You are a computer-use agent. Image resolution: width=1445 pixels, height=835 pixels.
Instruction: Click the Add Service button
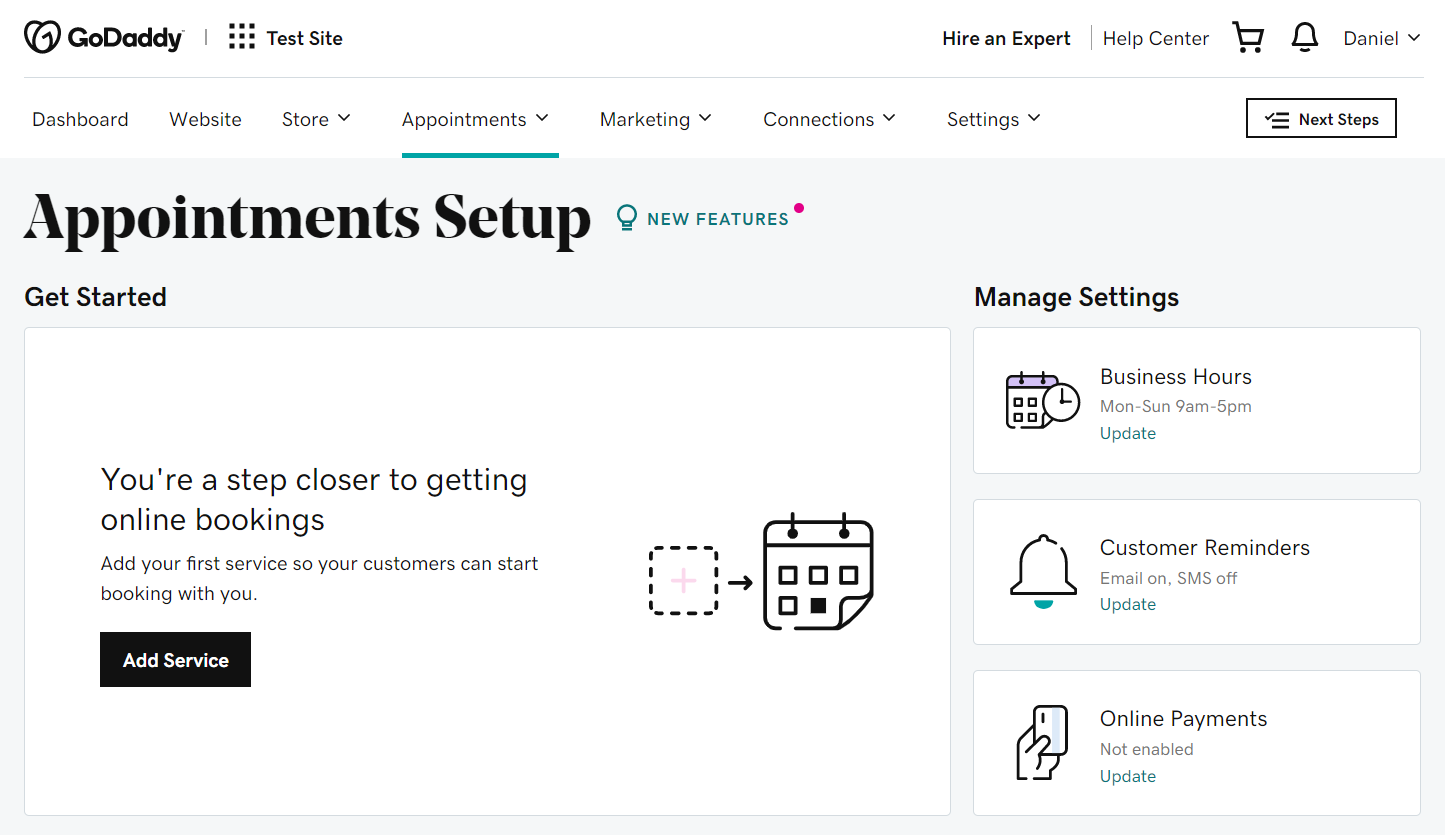[175, 660]
